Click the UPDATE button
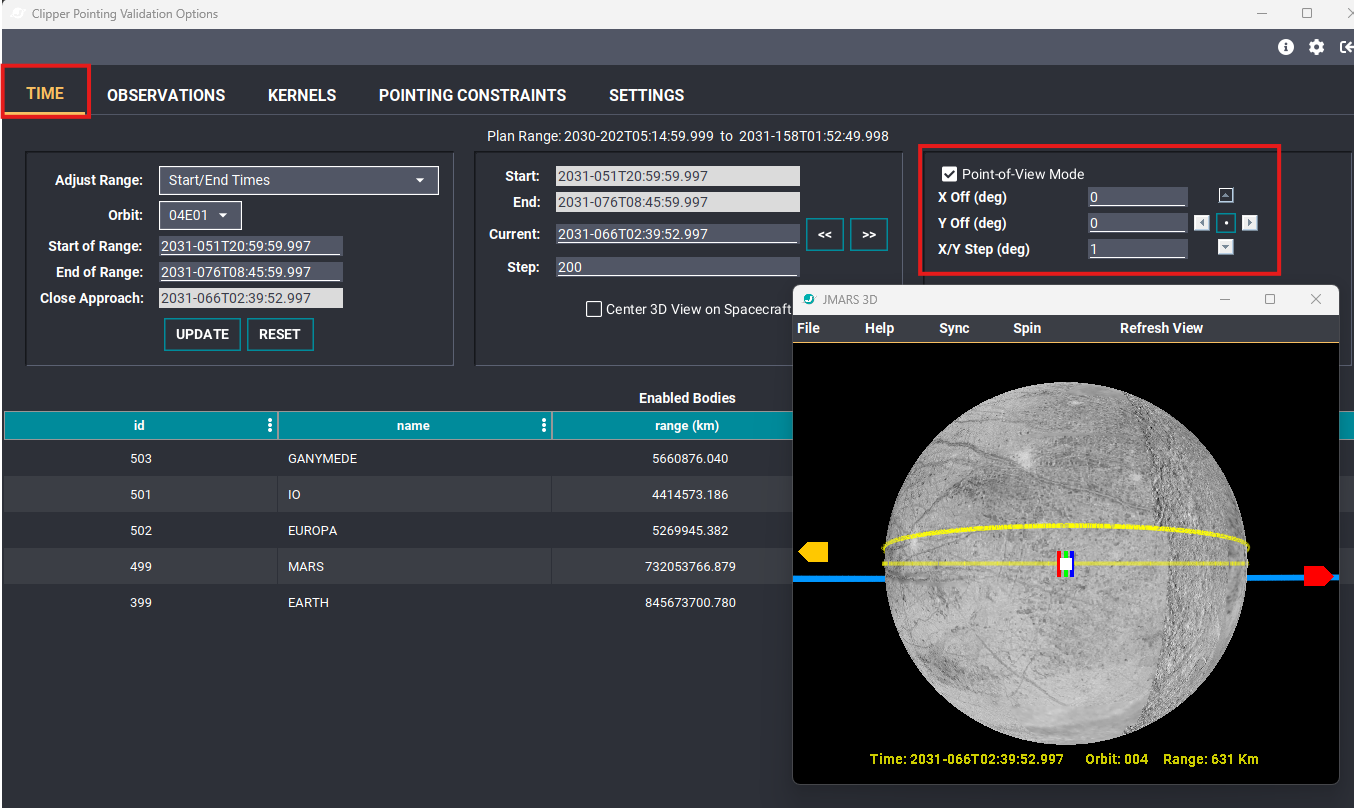The height and width of the screenshot is (808, 1354). tap(202, 334)
